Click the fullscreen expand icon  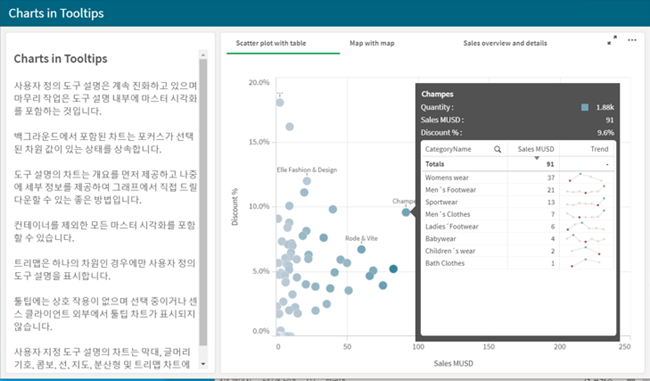(x=612, y=40)
